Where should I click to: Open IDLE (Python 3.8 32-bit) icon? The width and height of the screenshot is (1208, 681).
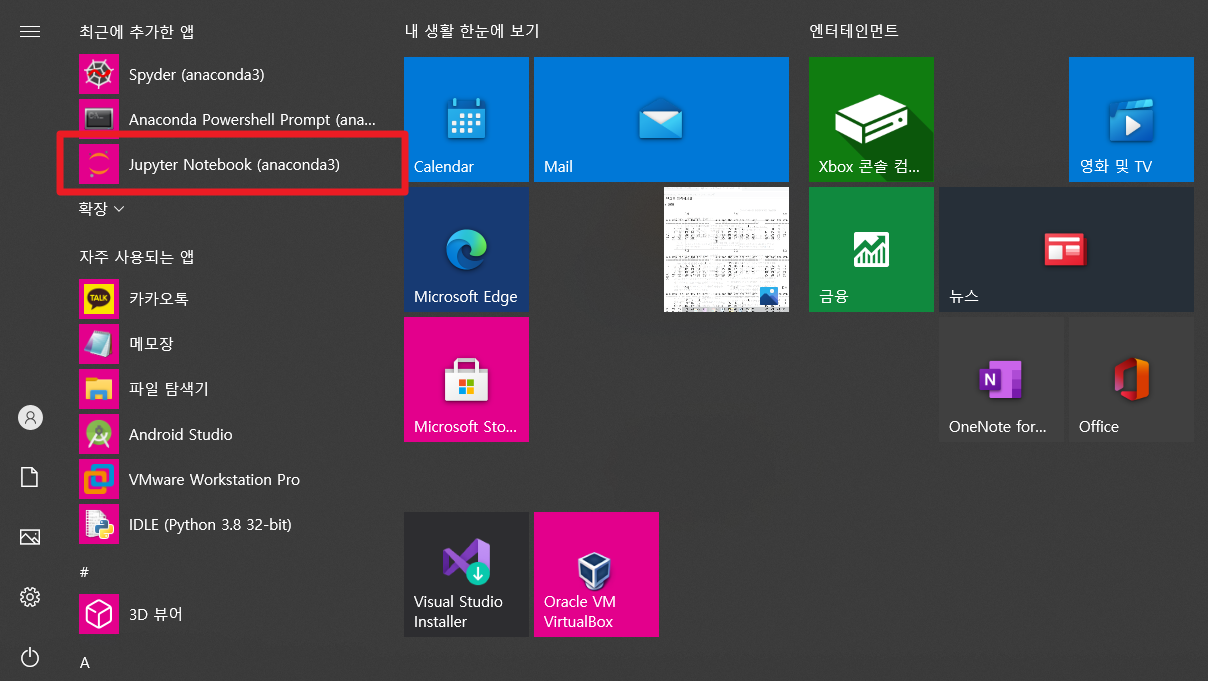[99, 524]
